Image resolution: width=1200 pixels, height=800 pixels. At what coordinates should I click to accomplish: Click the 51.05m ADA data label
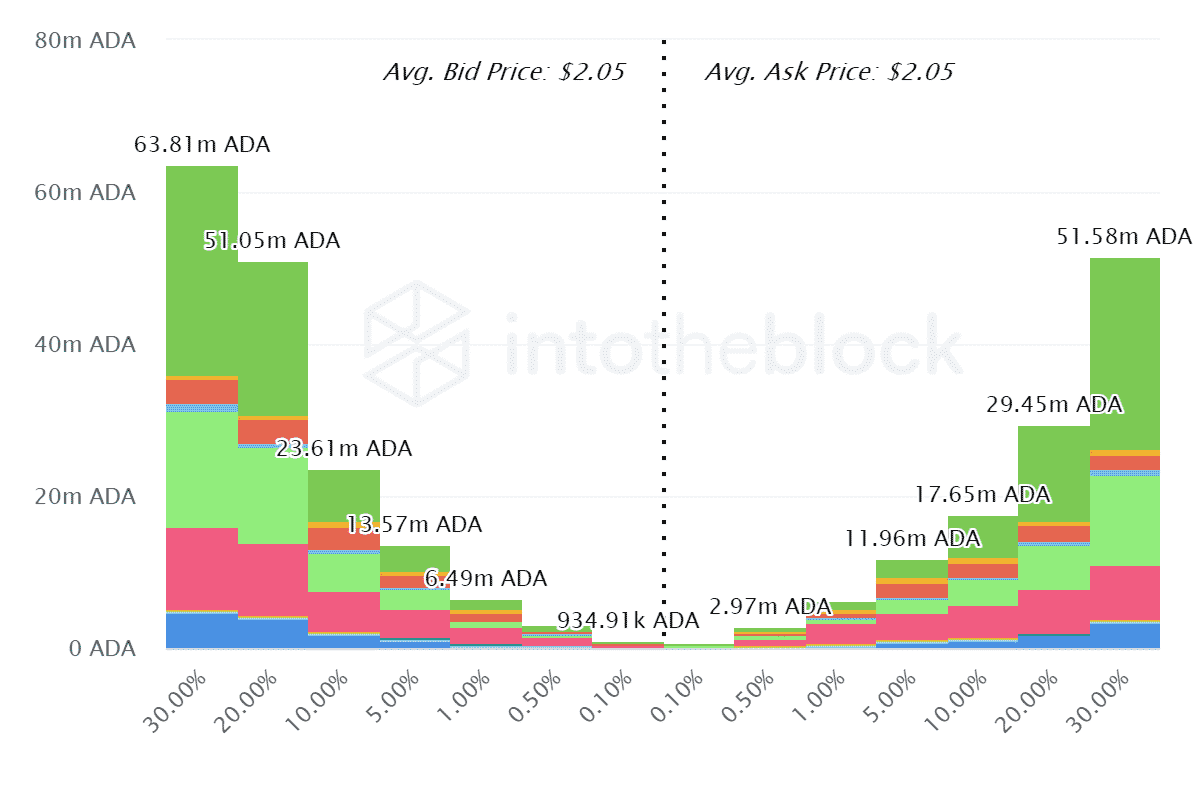pyautogui.click(x=272, y=241)
